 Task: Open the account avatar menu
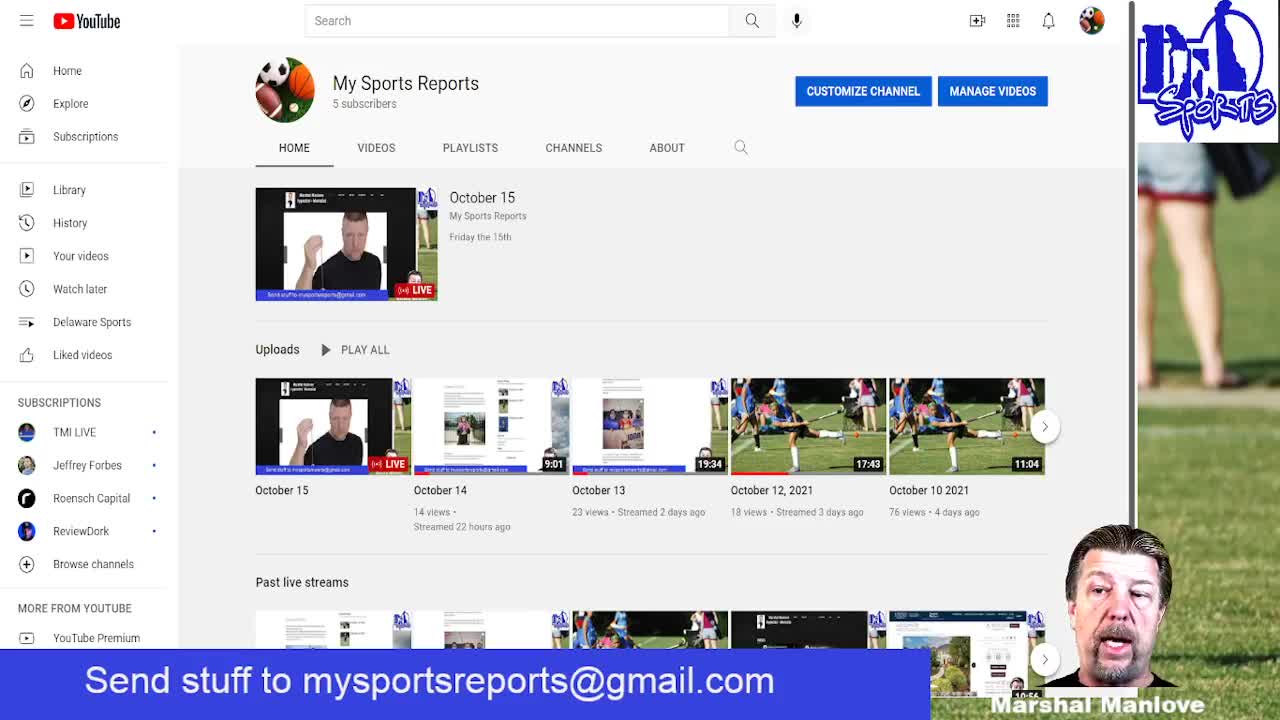(x=1092, y=21)
